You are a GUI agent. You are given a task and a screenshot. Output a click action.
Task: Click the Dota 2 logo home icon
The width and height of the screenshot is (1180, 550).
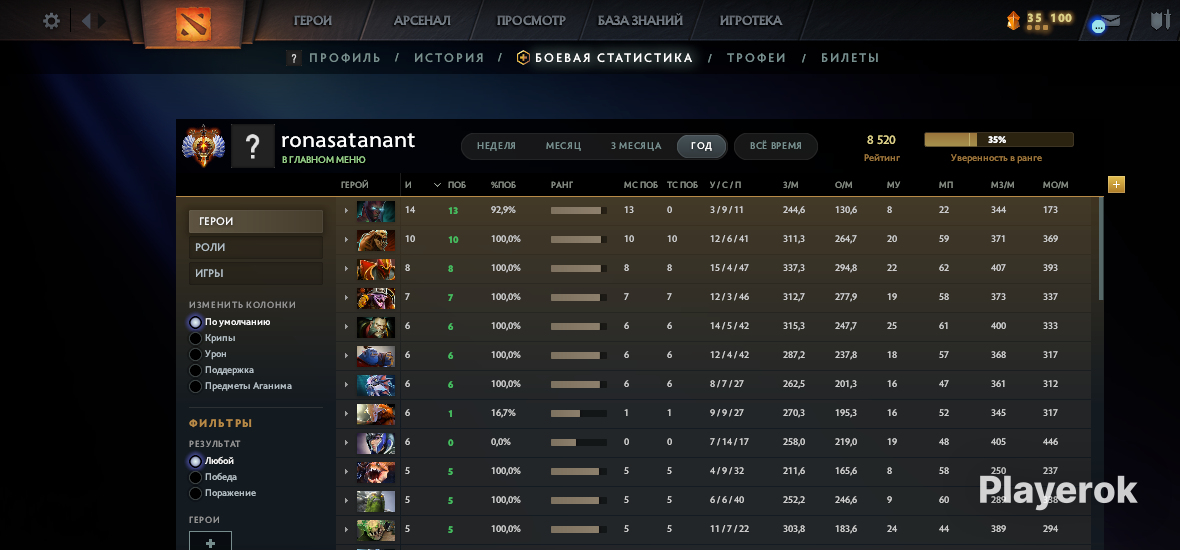coord(193,23)
